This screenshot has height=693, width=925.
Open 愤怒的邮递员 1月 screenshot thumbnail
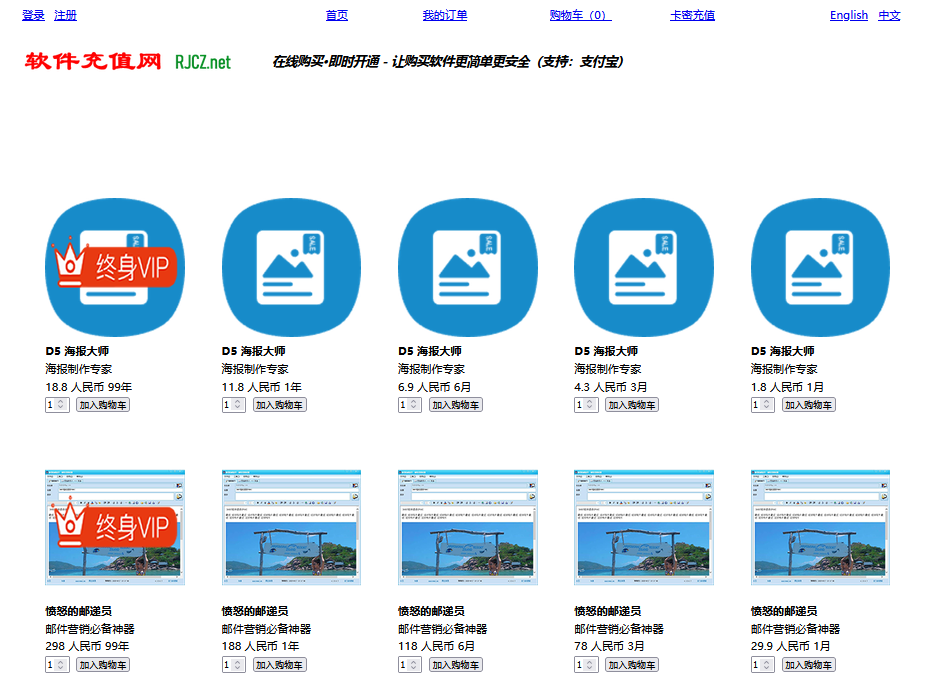pos(820,527)
